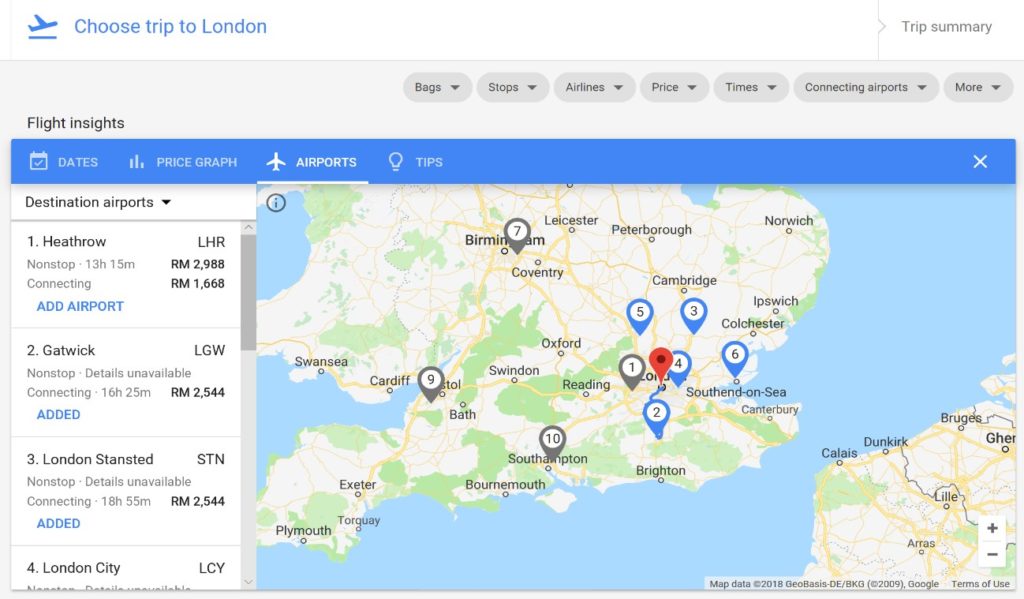Remove Gatwick via the ADDED toggle

pos(58,415)
